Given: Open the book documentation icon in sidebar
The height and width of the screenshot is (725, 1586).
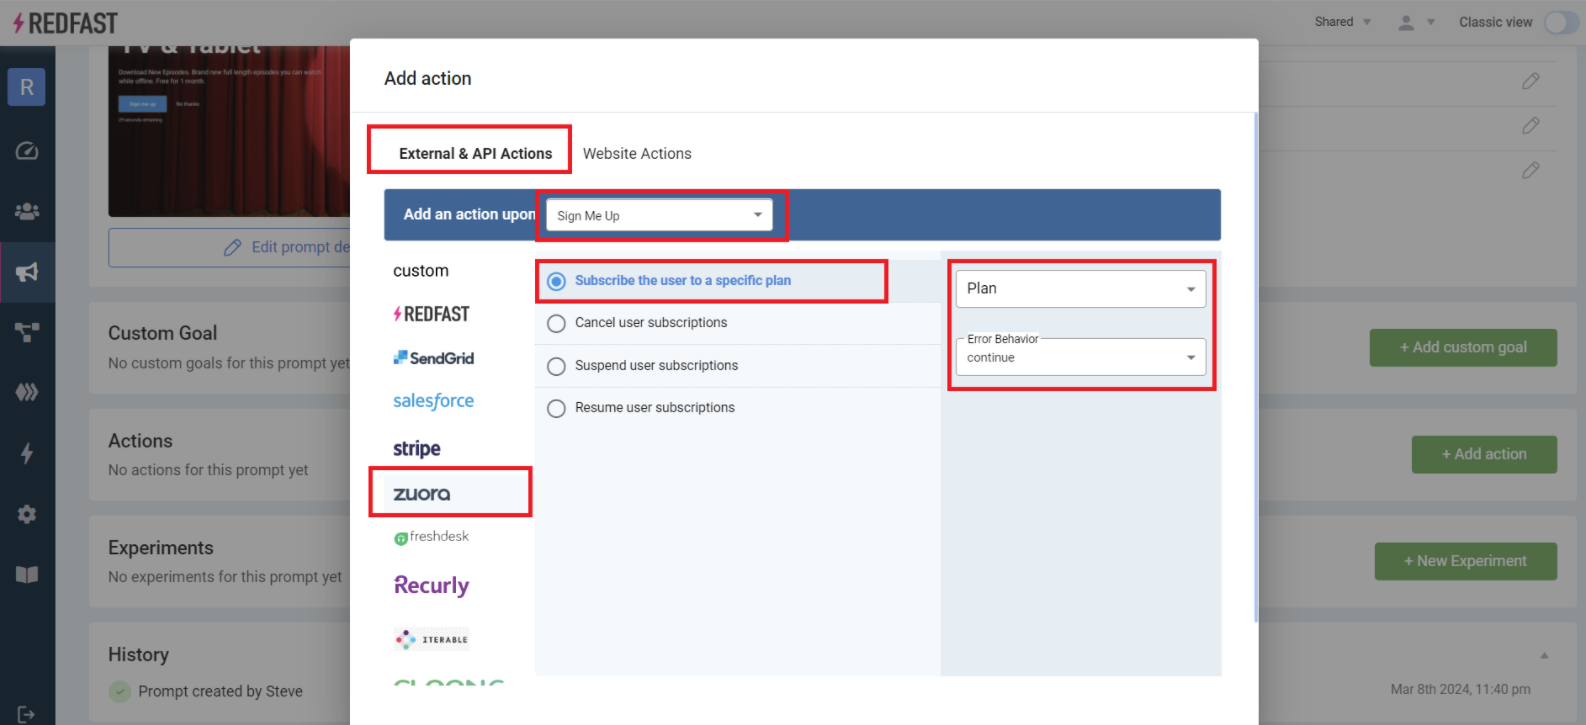Looking at the screenshot, I should pos(27,574).
